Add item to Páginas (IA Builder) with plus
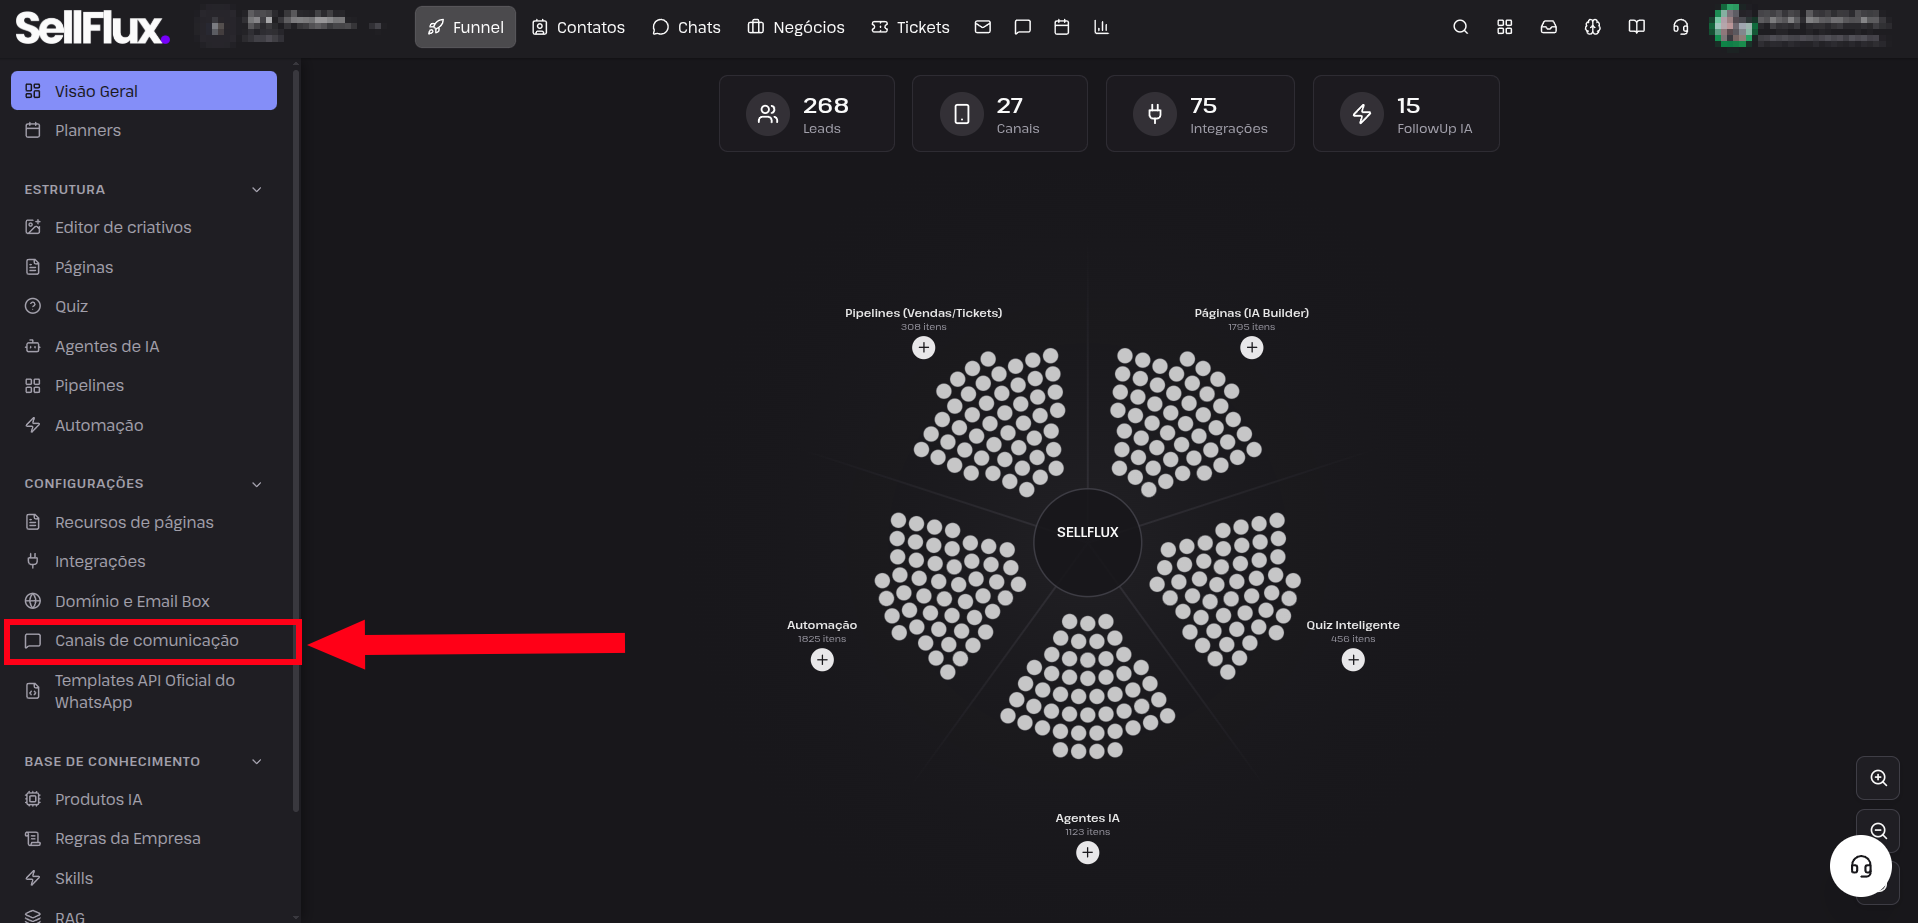The height and width of the screenshot is (923, 1918). pos(1252,348)
